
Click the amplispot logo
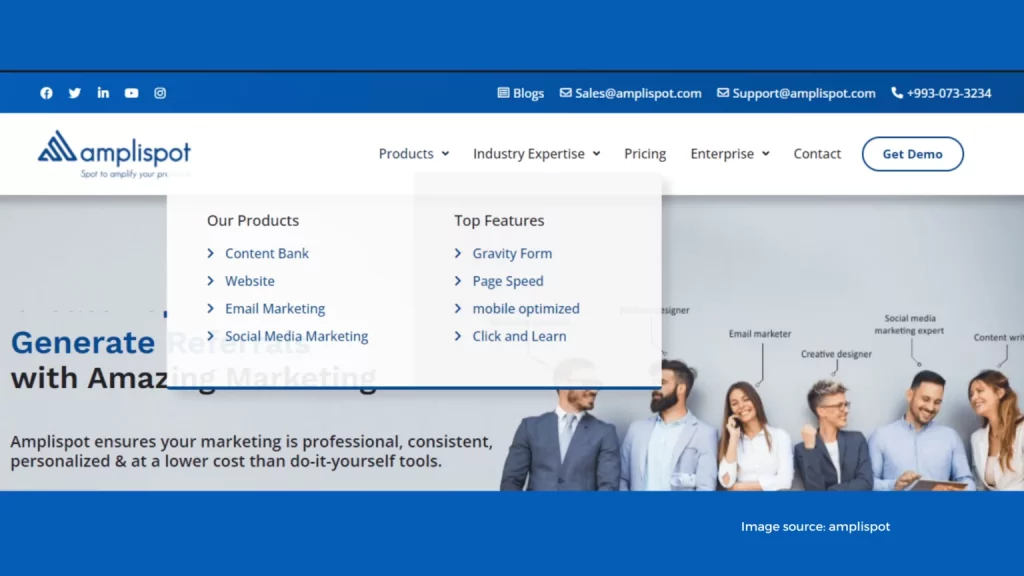[114, 153]
